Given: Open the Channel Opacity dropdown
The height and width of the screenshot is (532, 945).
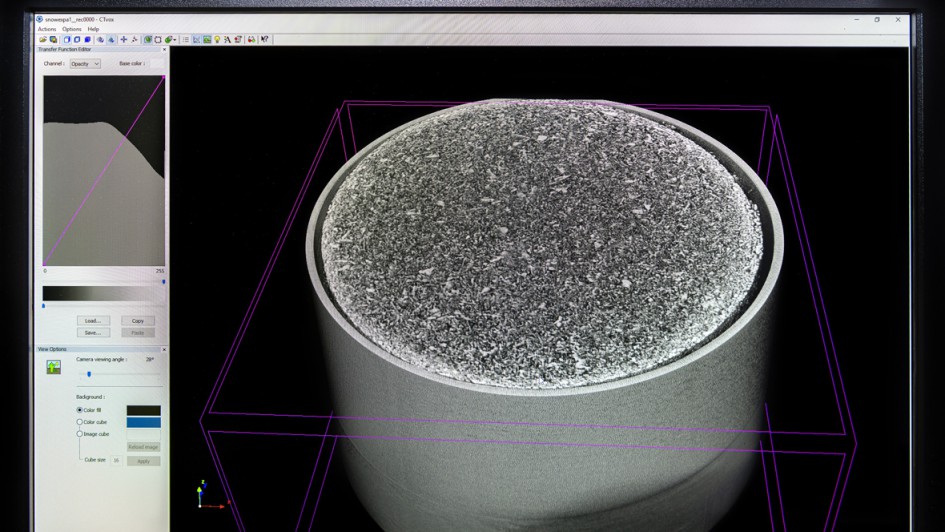Looking at the screenshot, I should pyautogui.click(x=84, y=63).
